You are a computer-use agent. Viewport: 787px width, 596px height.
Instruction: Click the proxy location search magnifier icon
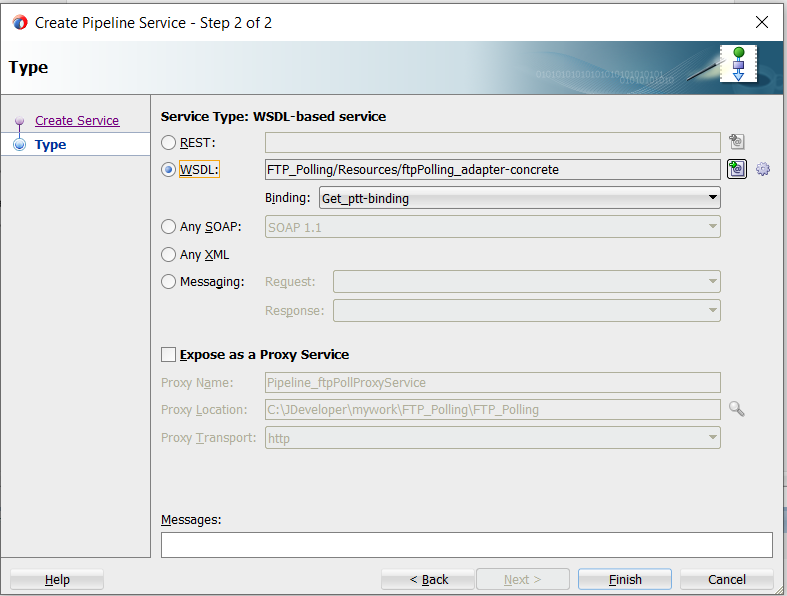(737, 409)
